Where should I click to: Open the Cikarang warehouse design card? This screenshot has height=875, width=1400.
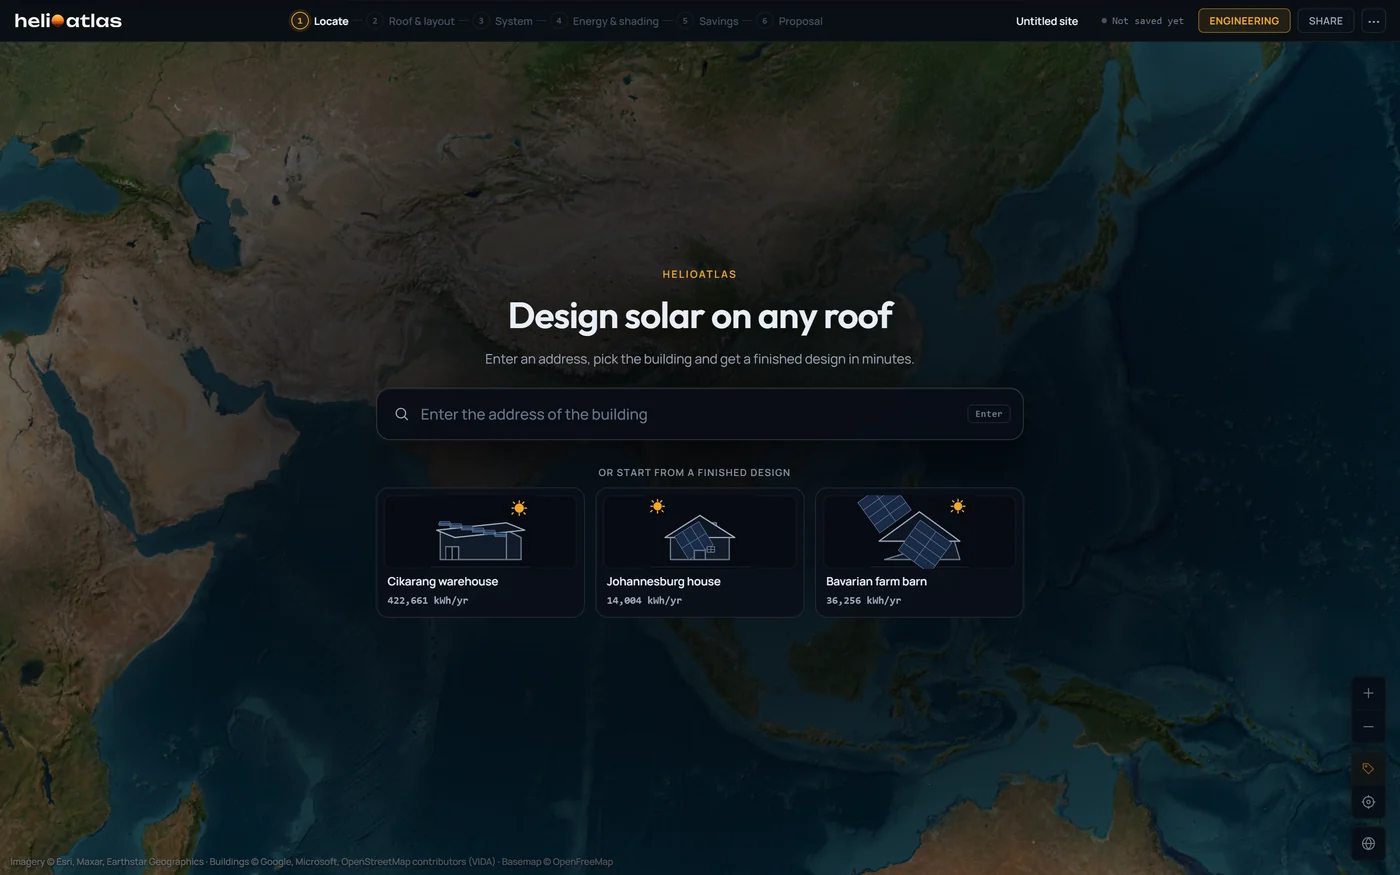pos(480,552)
